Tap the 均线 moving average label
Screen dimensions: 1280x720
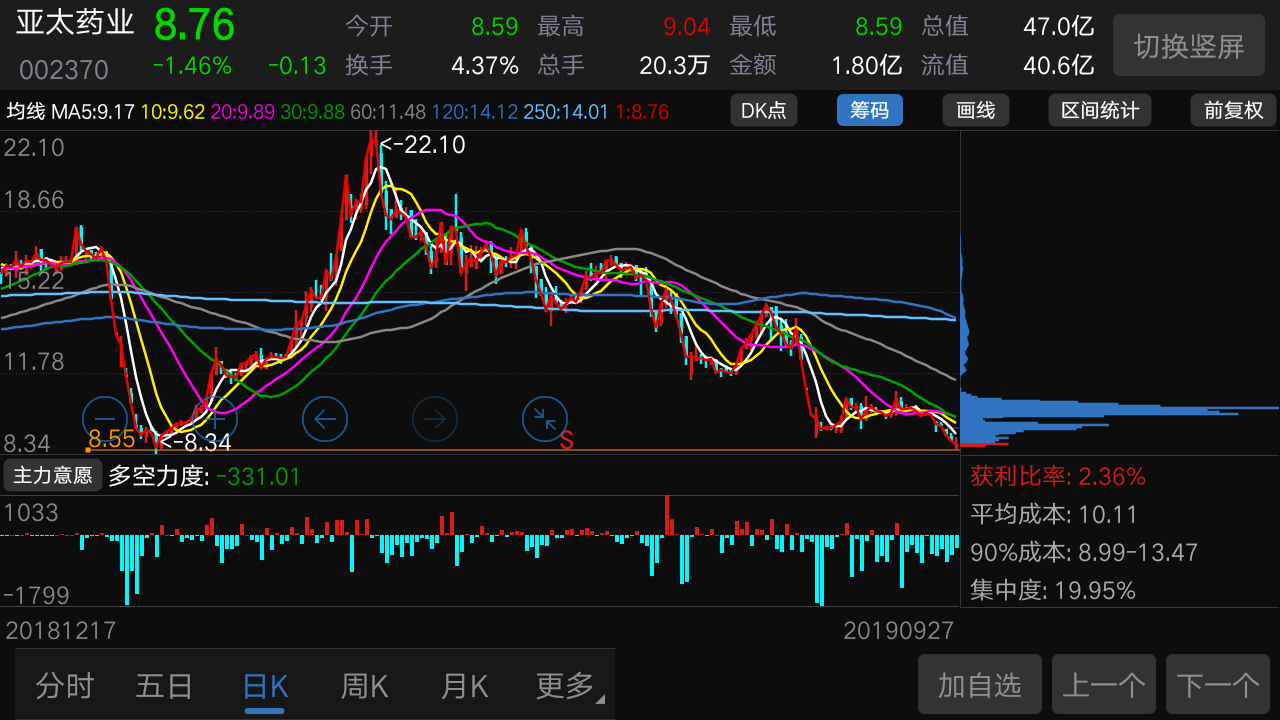click(x=26, y=111)
